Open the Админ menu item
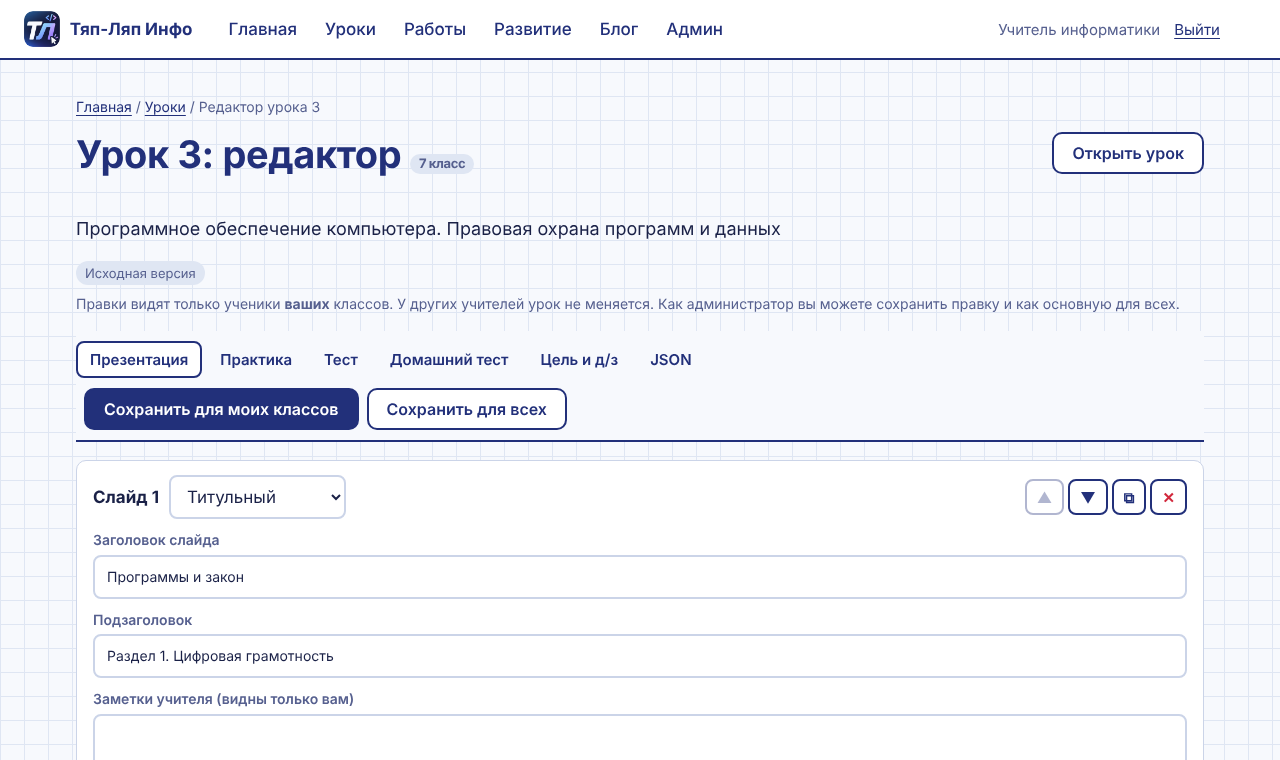 (695, 29)
